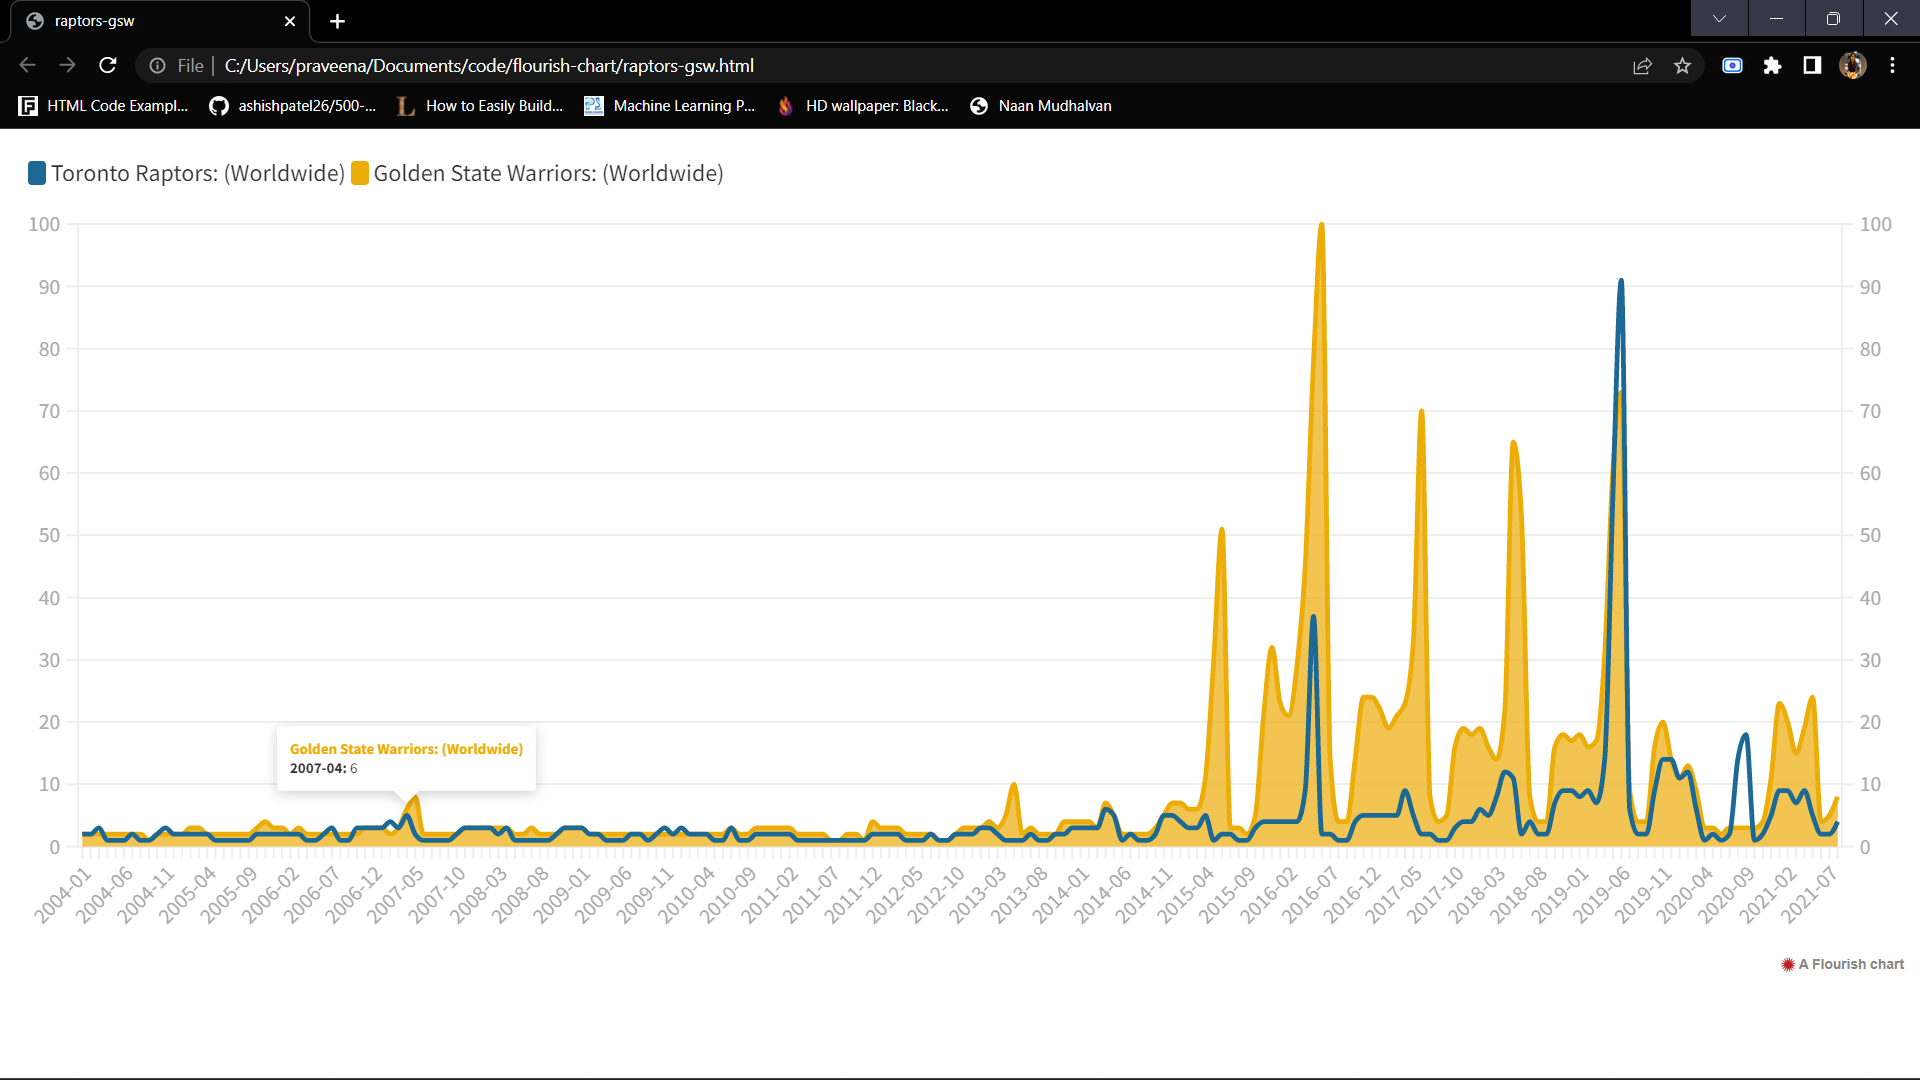The height and width of the screenshot is (1080, 1920).
Task: Open the three-dot browser menu
Action: 1893,66
